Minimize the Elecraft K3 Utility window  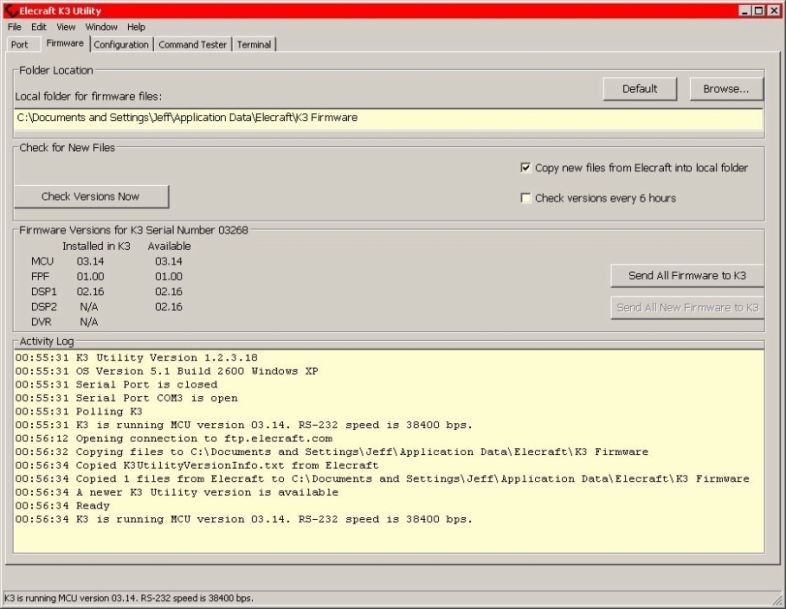[745, 11]
